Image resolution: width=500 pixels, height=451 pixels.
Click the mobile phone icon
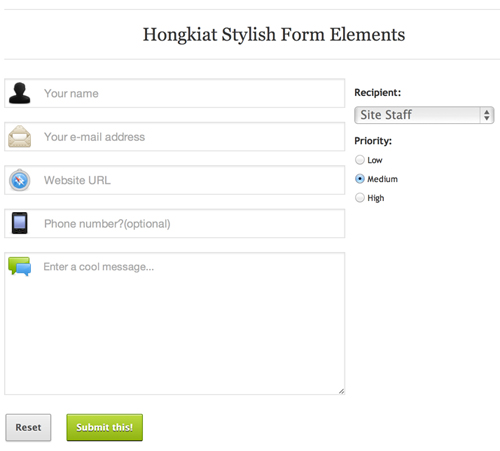click(19, 223)
